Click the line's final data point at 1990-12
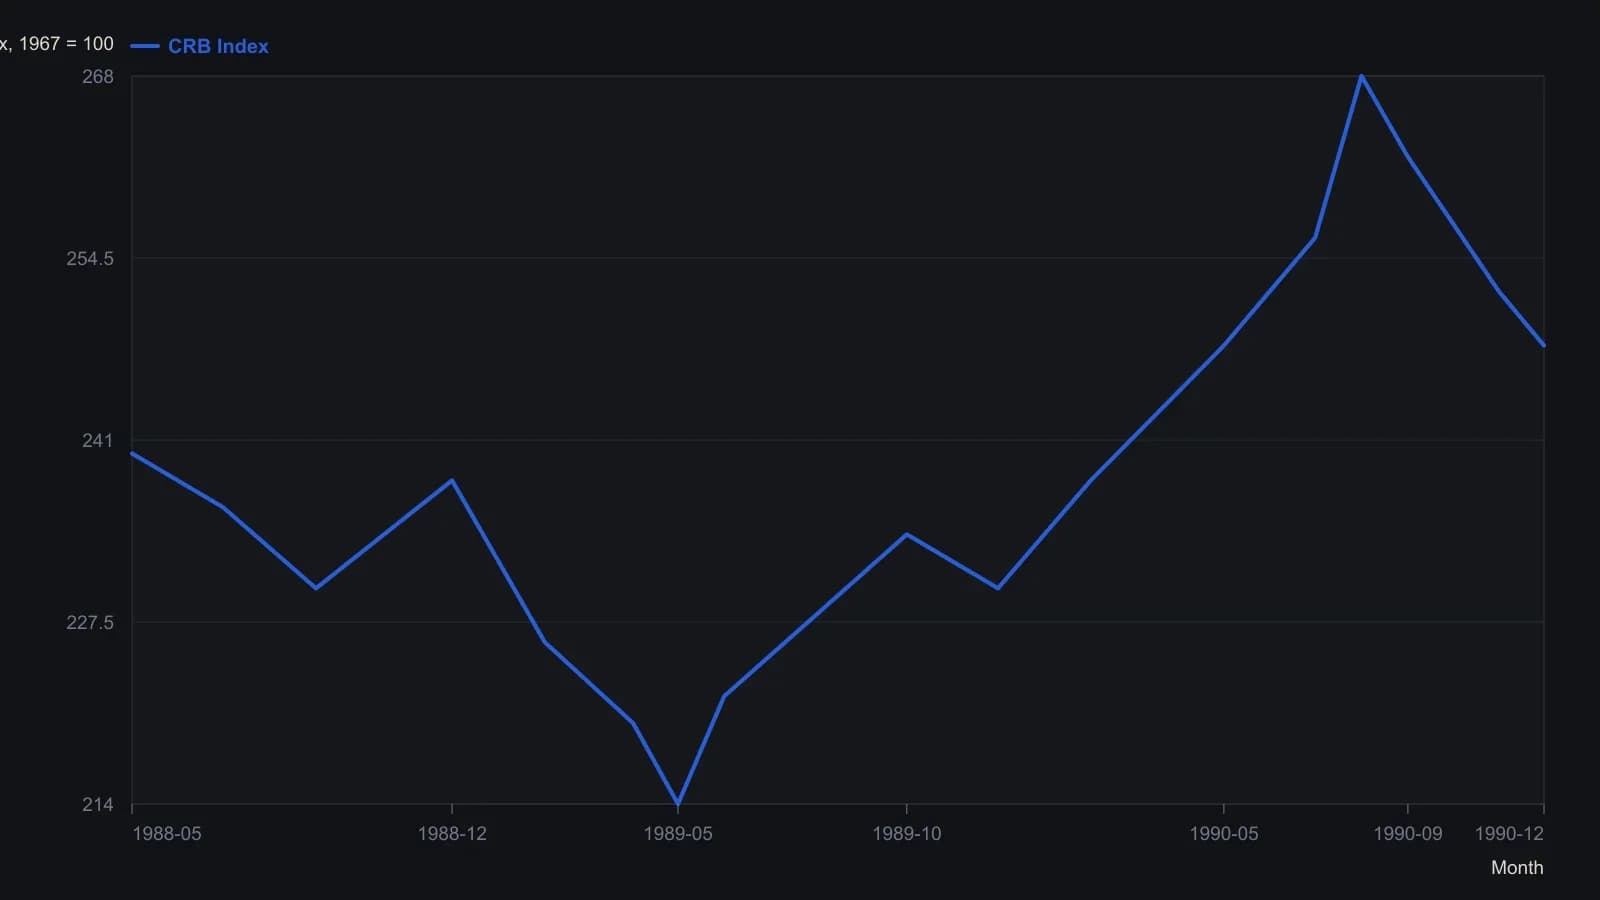 click(x=1543, y=345)
